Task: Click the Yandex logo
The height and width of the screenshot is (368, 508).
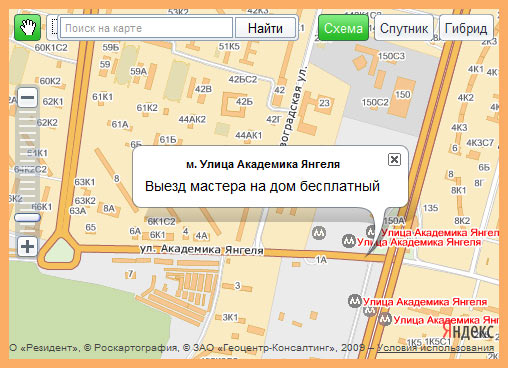Action: (x=468, y=331)
